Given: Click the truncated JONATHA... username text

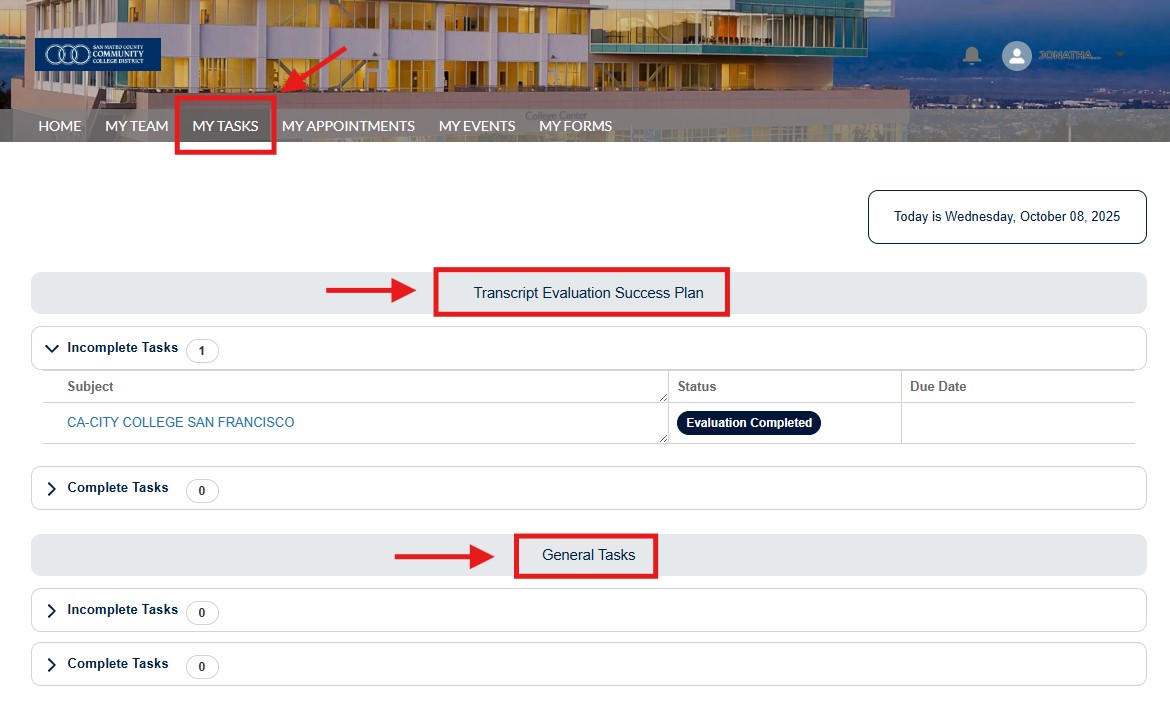Looking at the screenshot, I should (1069, 55).
